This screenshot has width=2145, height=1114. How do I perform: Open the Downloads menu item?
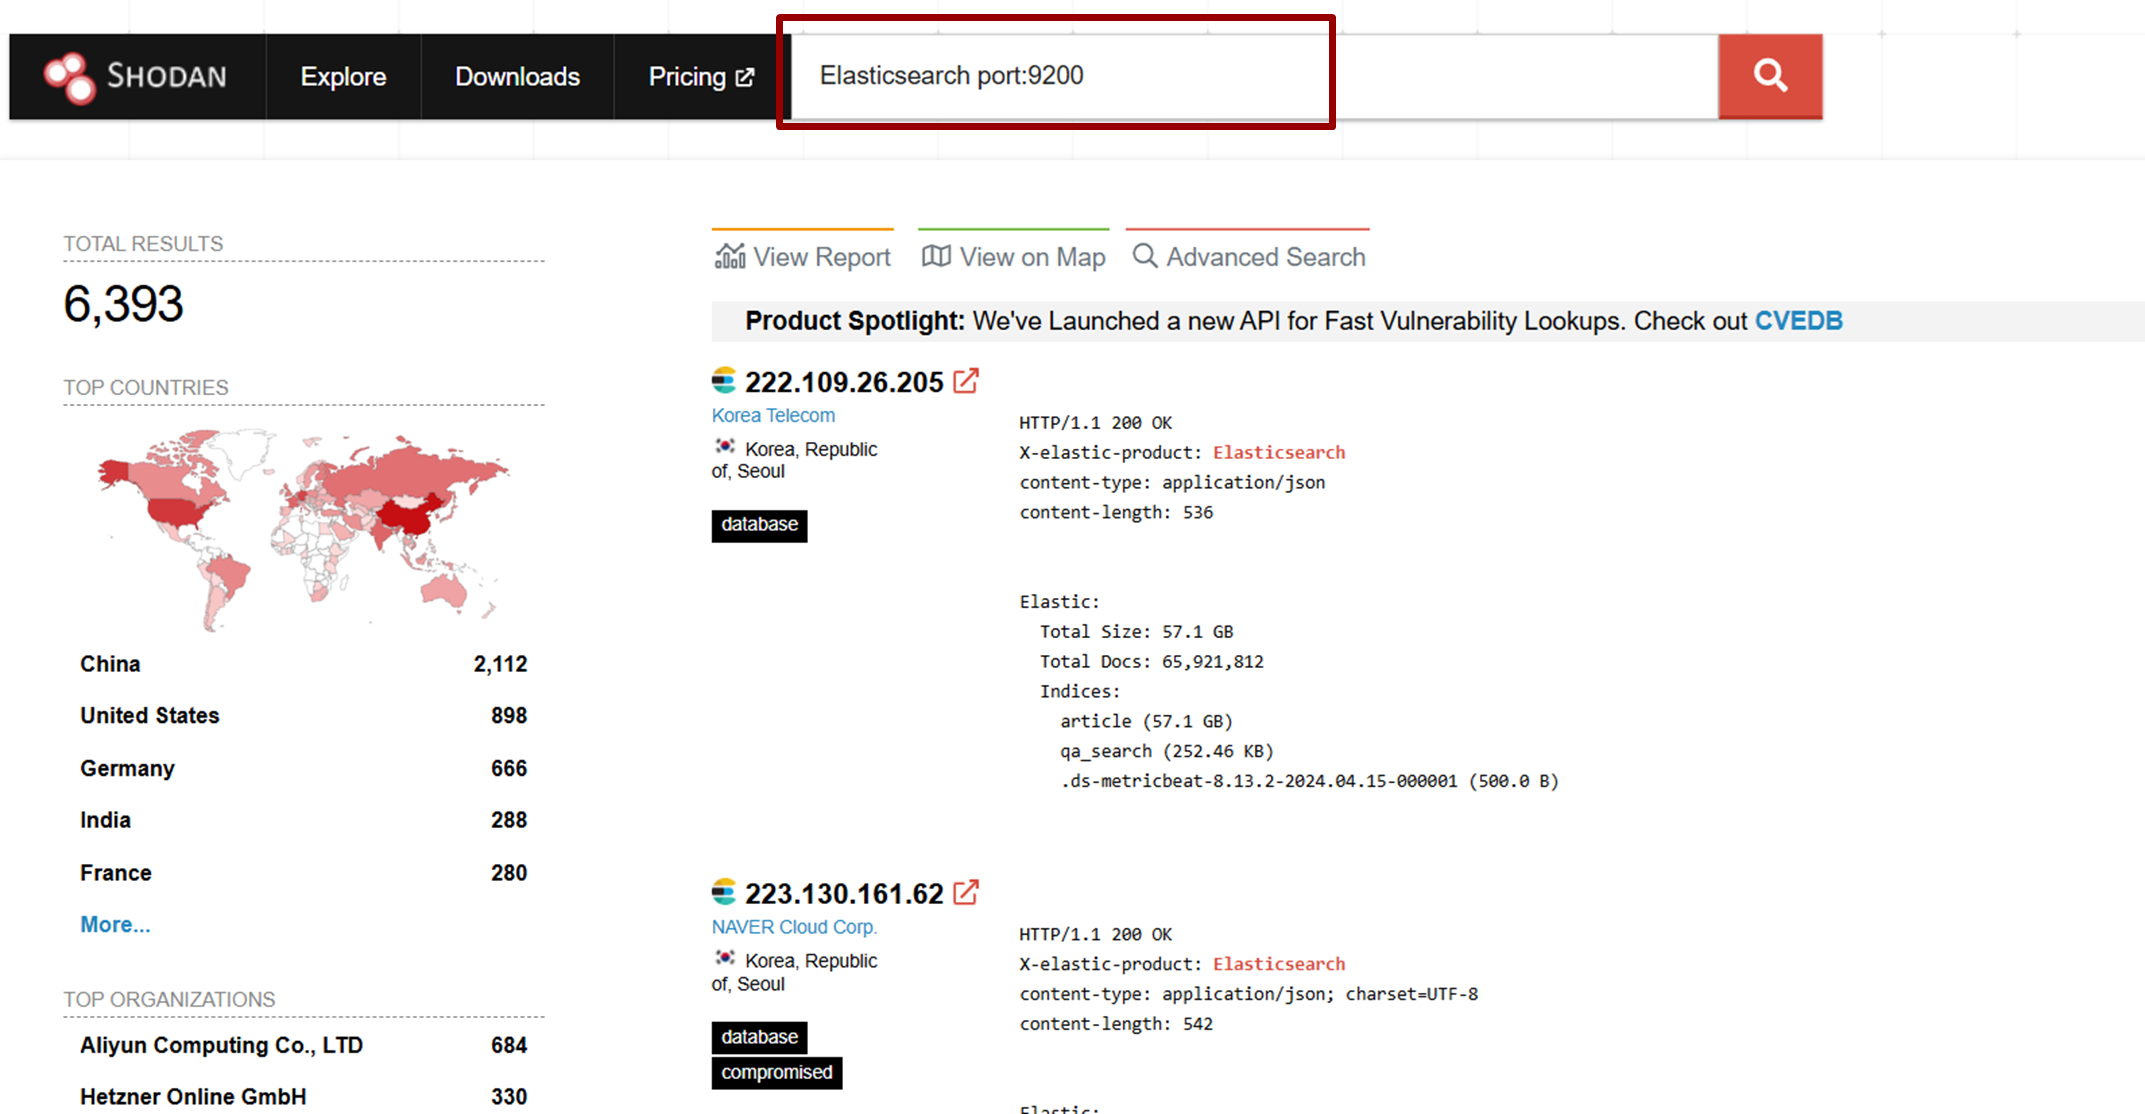[x=517, y=77]
